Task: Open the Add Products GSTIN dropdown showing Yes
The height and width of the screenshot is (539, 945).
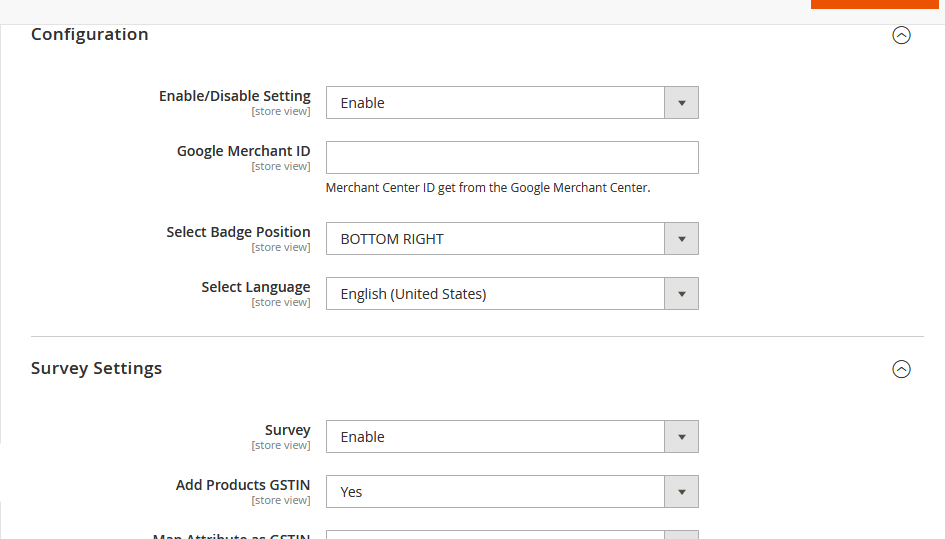Action: pyautogui.click(x=495, y=492)
